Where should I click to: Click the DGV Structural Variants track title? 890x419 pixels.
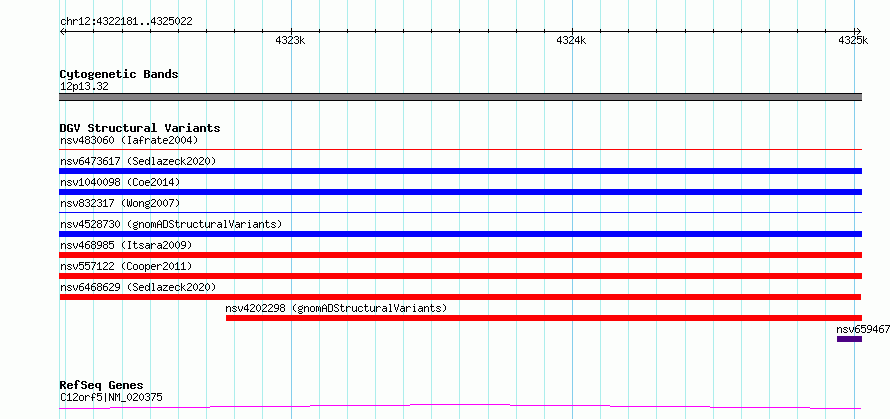tap(140, 128)
